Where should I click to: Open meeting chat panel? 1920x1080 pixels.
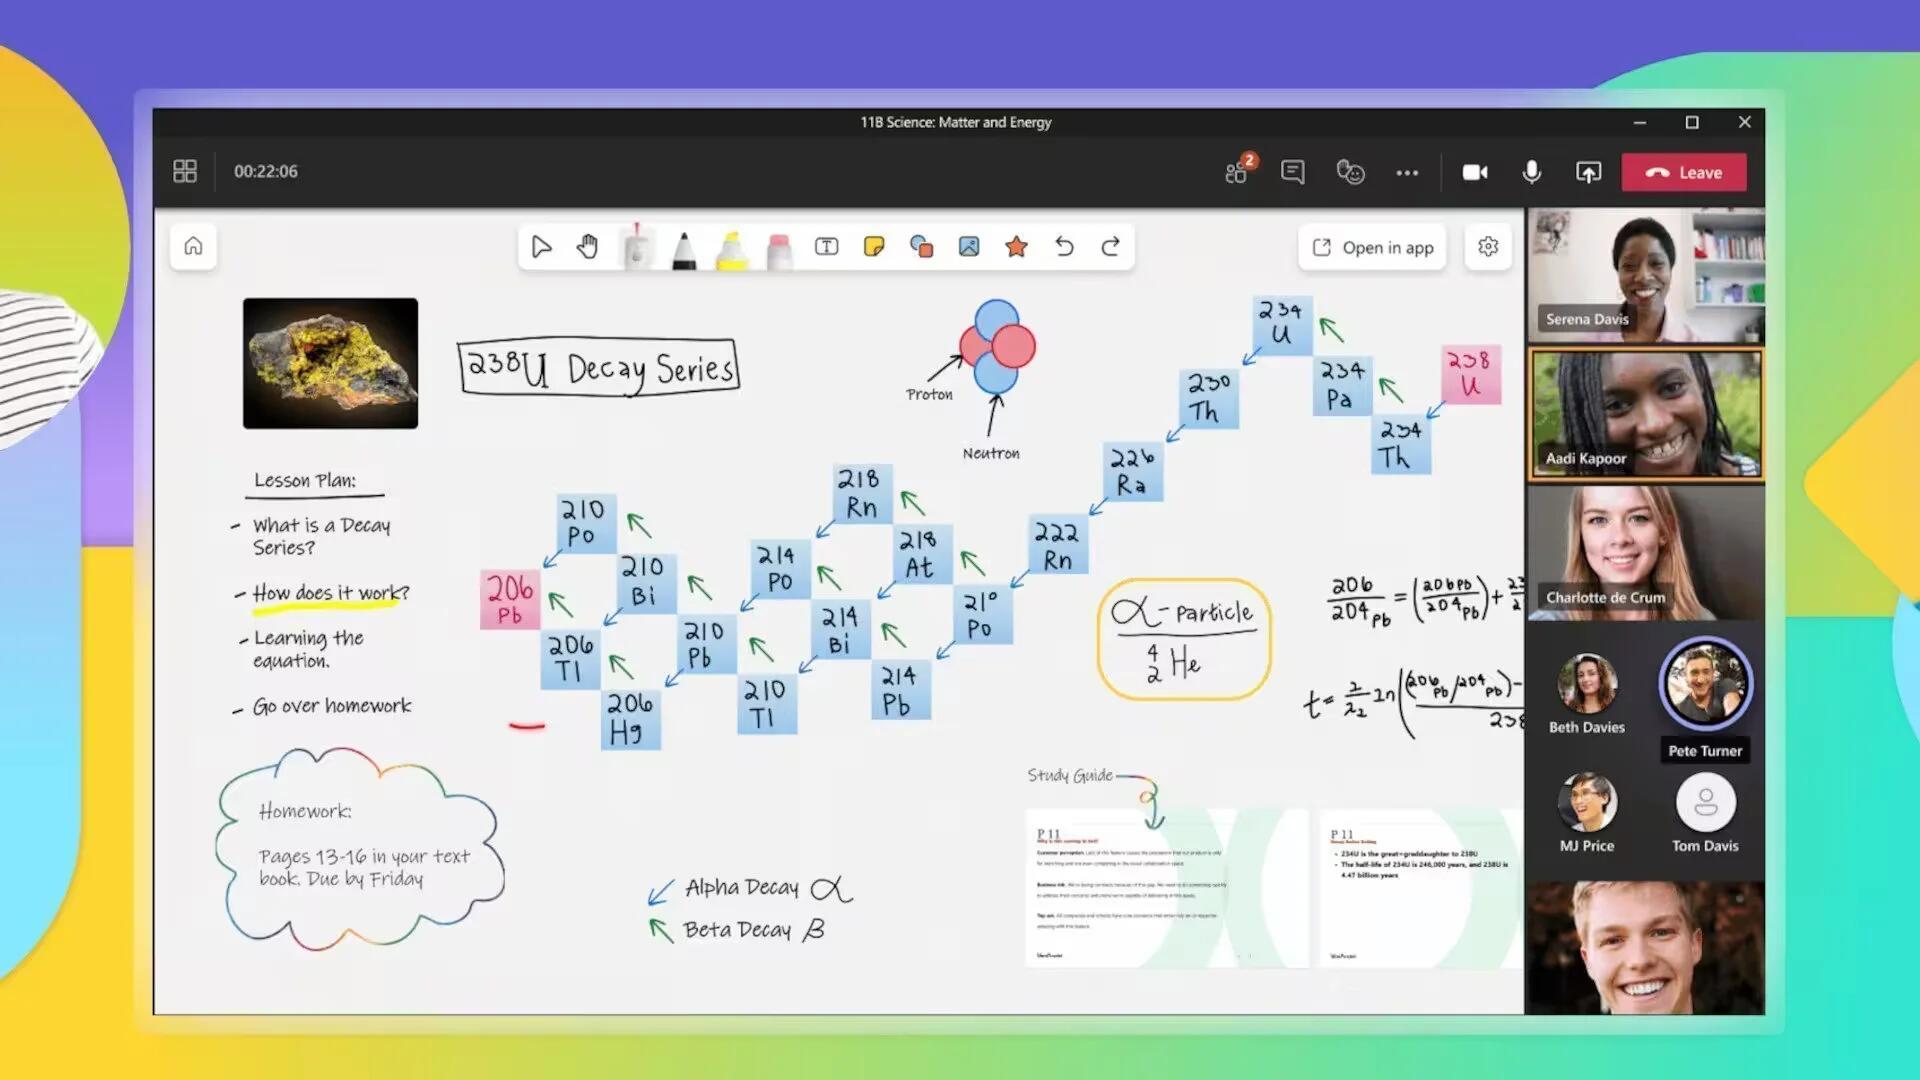click(x=1292, y=171)
